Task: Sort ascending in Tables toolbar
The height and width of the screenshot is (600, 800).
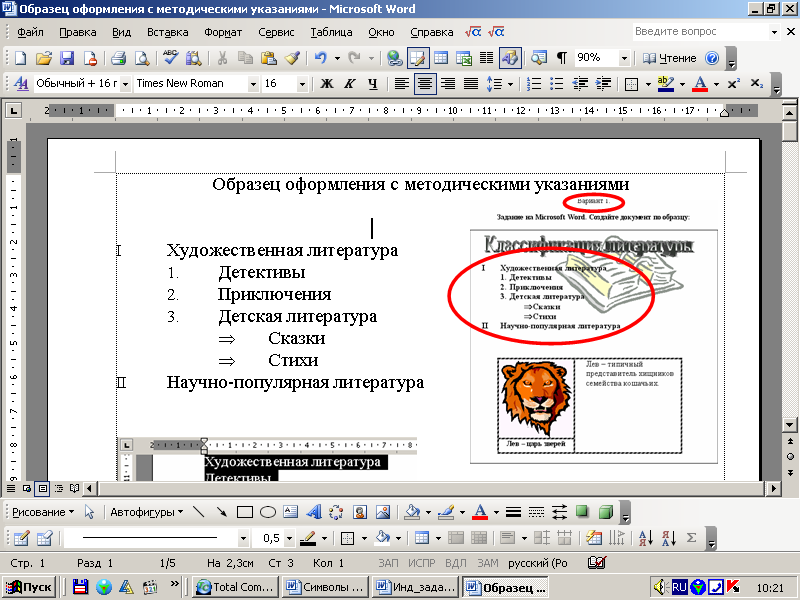Action: [645, 538]
